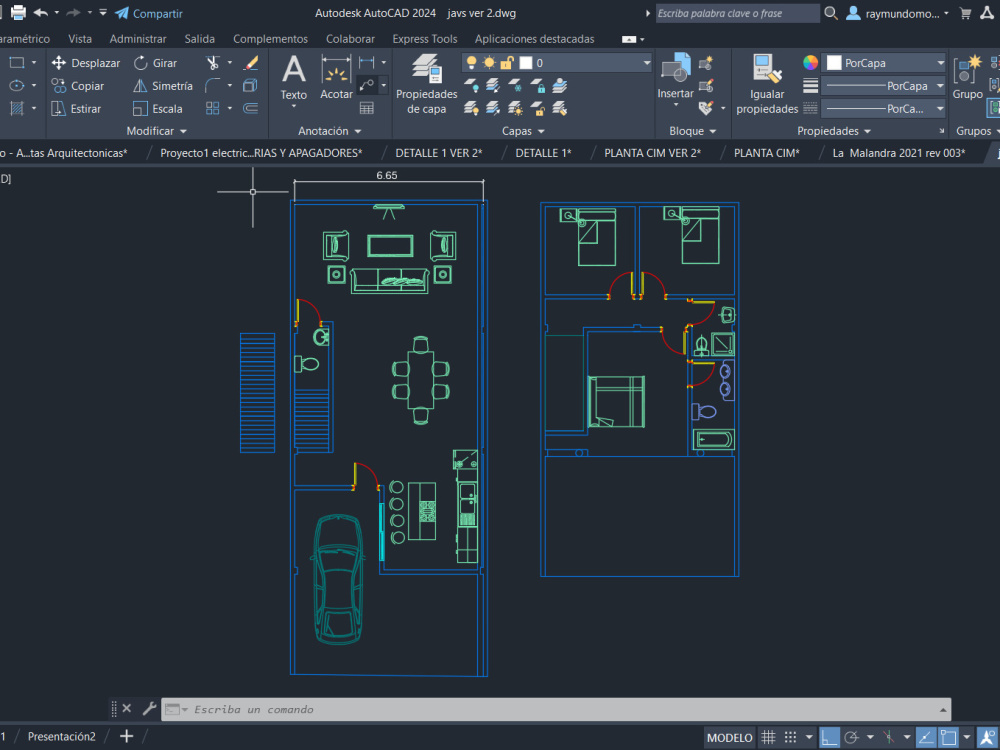Select the Estirar (stretch) tool
Image resolution: width=1000 pixels, height=750 pixels.
pyautogui.click(x=76, y=109)
